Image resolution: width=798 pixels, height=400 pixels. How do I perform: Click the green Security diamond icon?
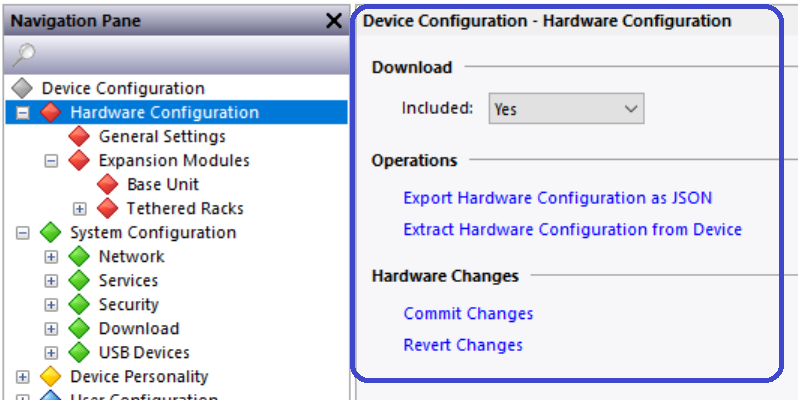[79, 305]
